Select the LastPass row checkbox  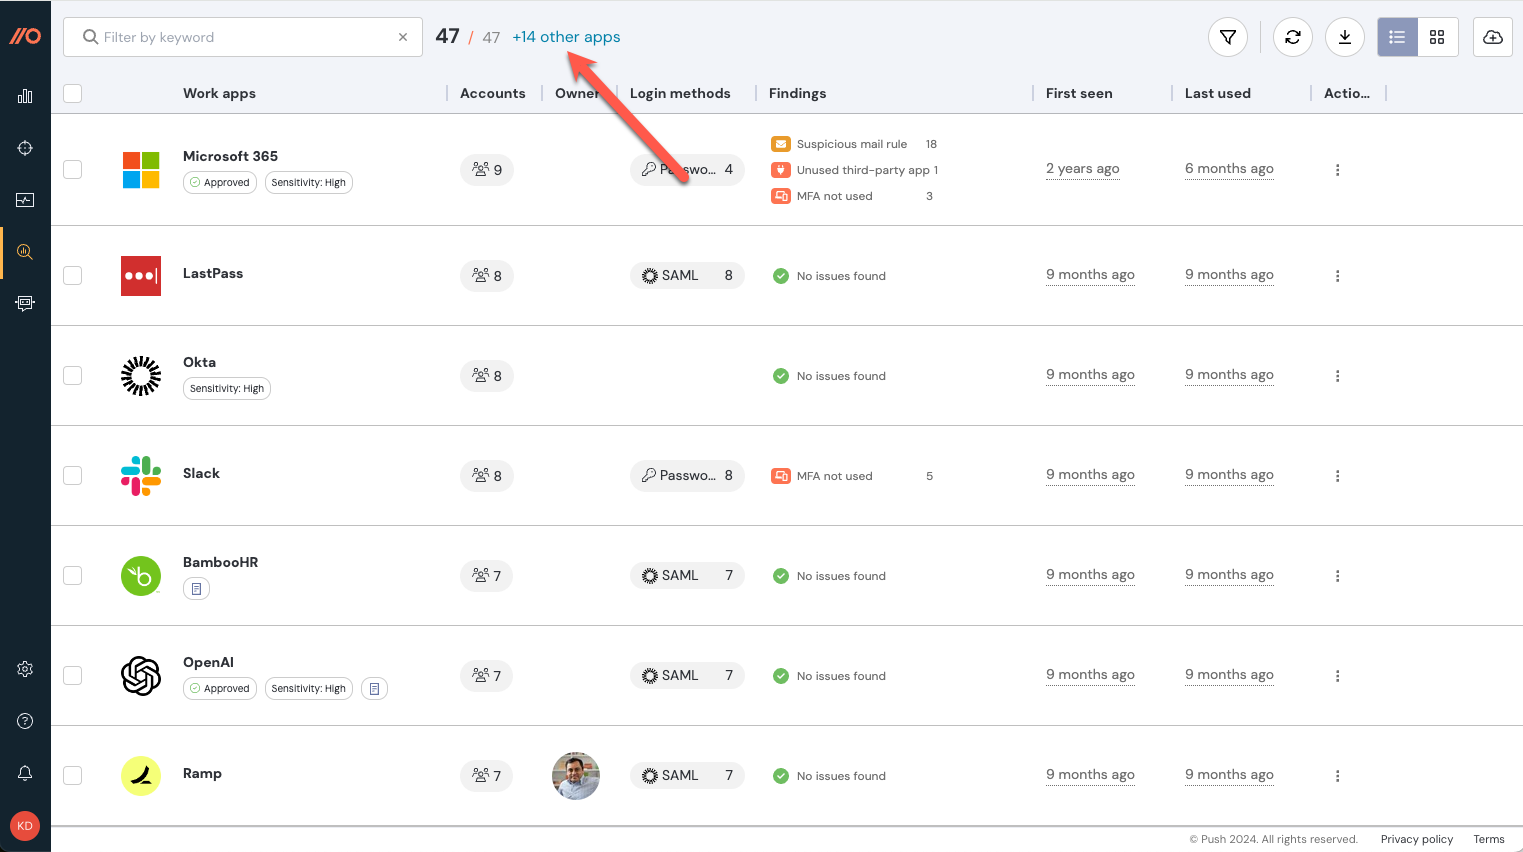click(72, 275)
